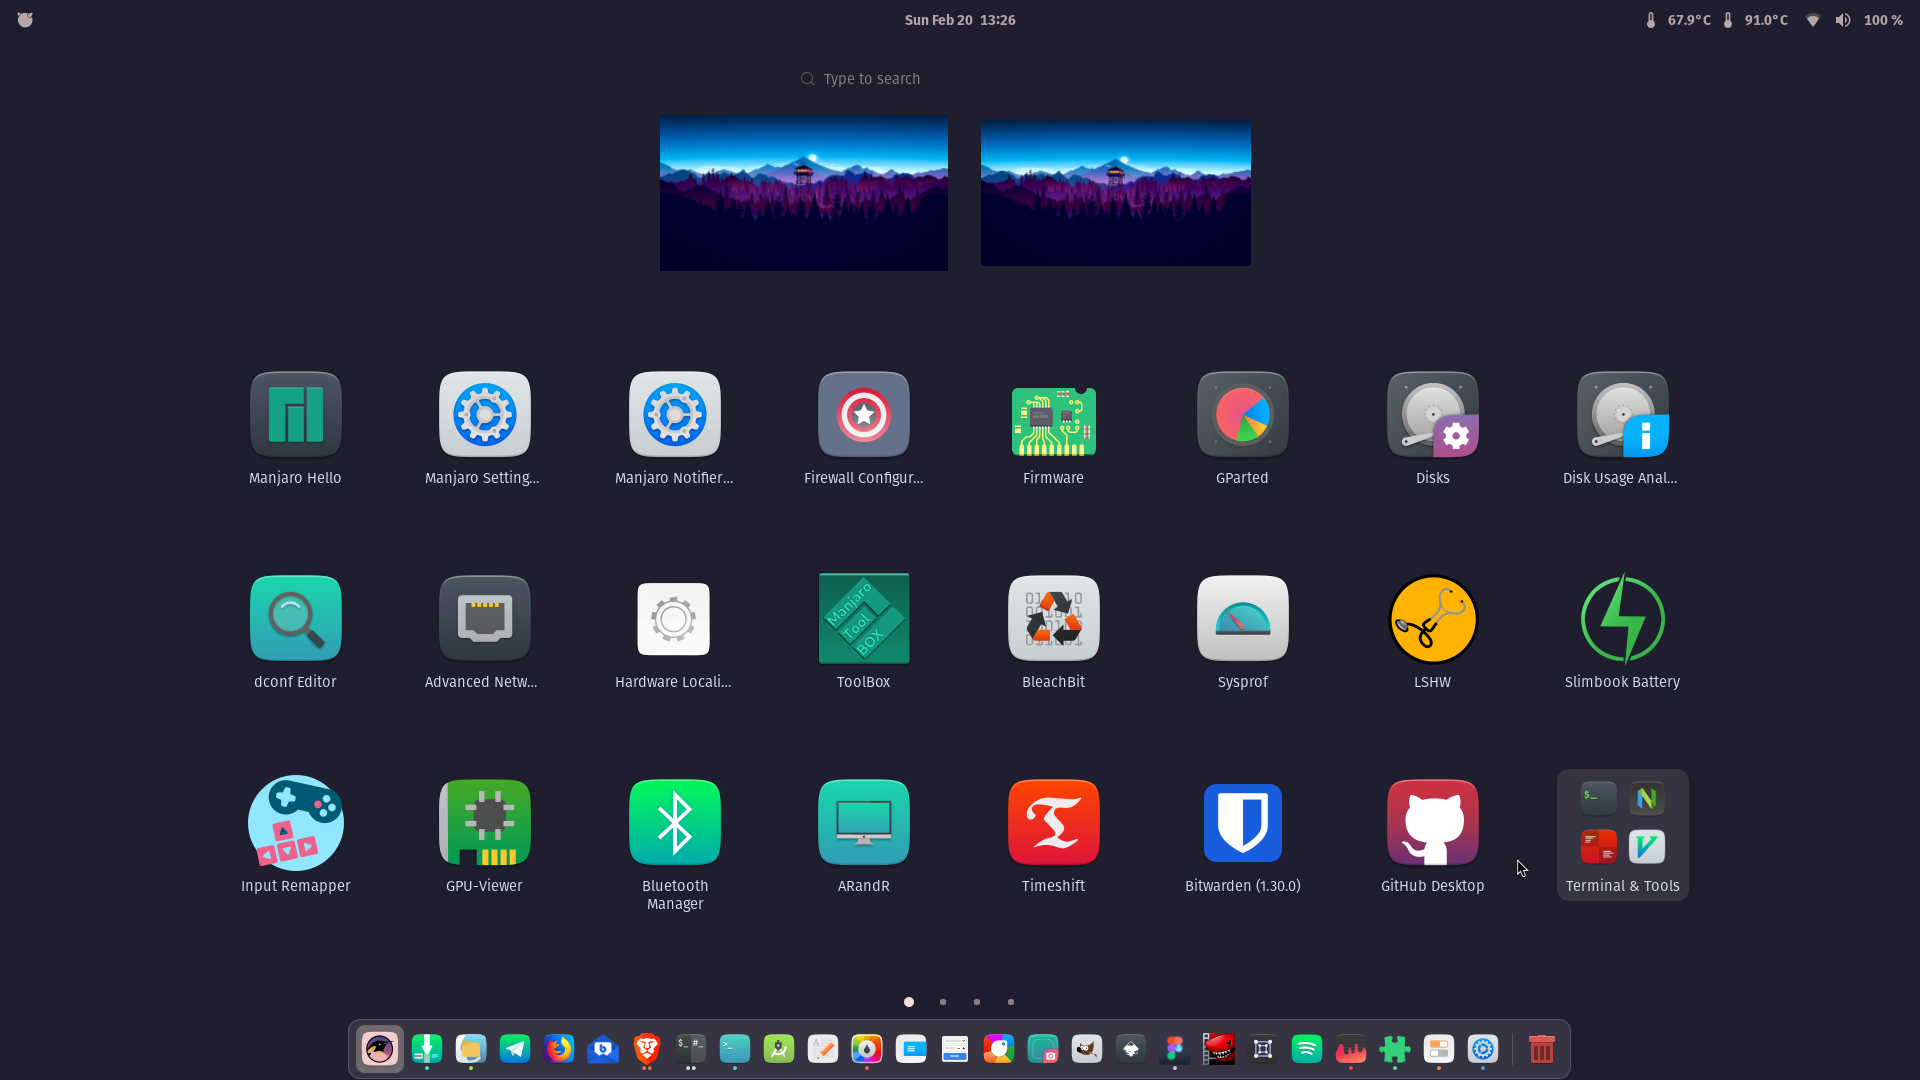The height and width of the screenshot is (1080, 1920).
Task: Launch Bluetooth Manager
Action: 674,845
